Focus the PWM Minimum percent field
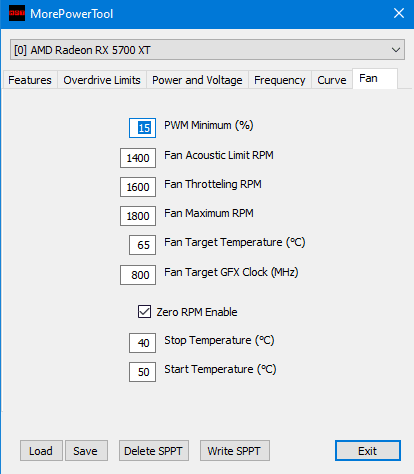Screen dimensions: 414x474 (x=142, y=128)
